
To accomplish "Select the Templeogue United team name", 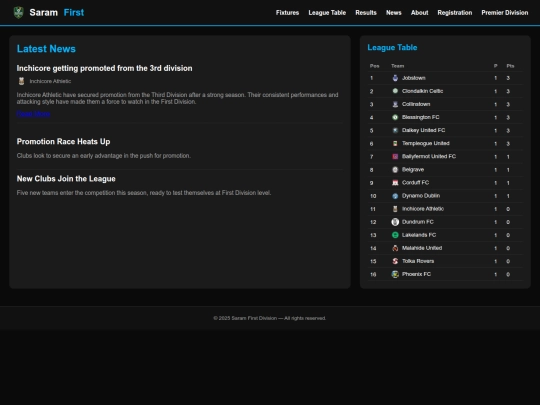I will pos(426,144).
